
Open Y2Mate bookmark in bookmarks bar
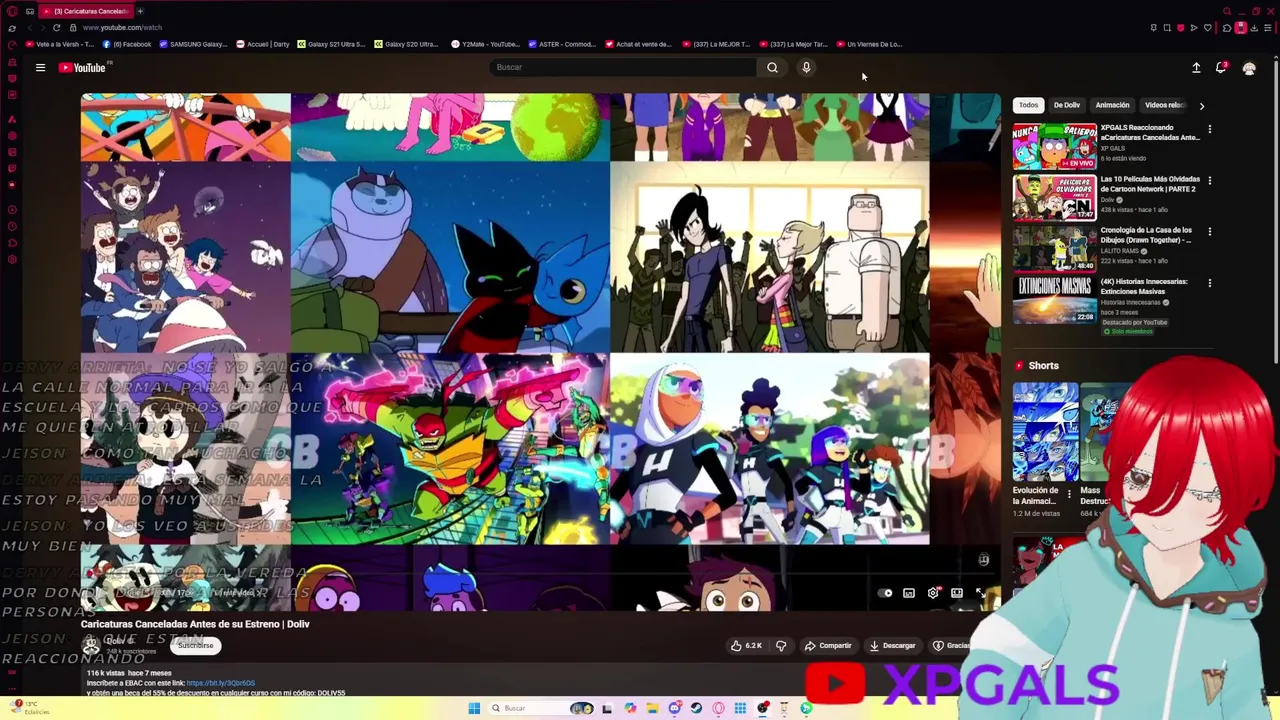pos(486,44)
